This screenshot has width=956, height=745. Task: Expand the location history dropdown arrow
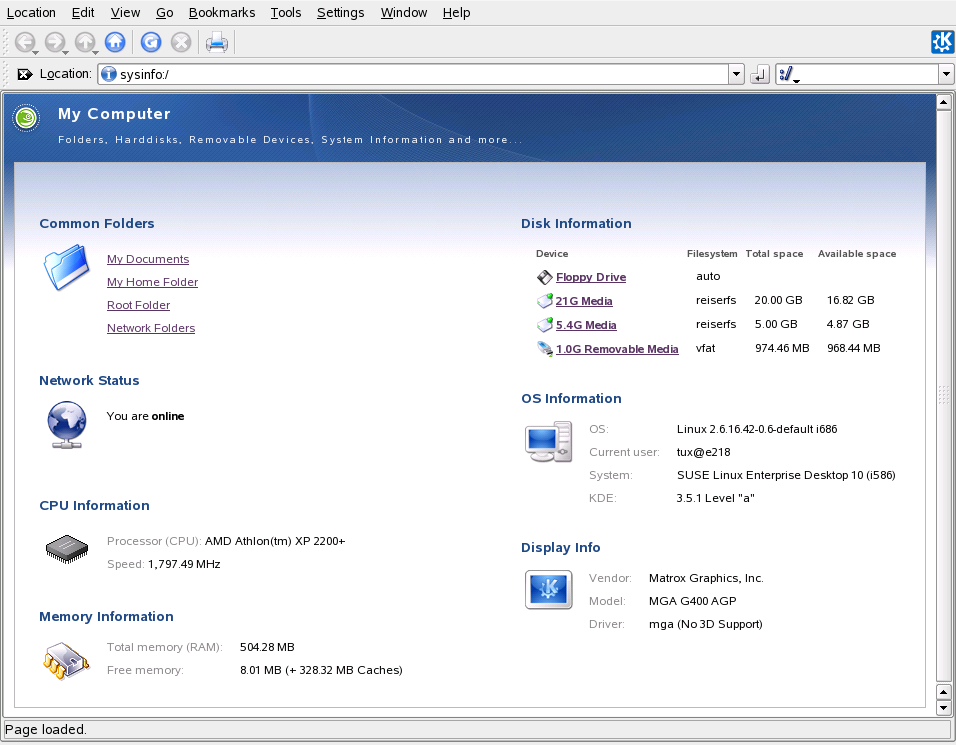pos(736,74)
